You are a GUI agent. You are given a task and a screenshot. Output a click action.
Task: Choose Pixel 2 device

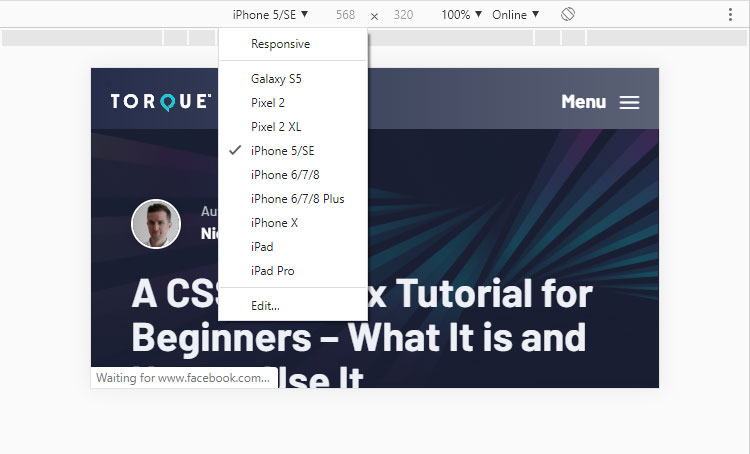(293, 102)
